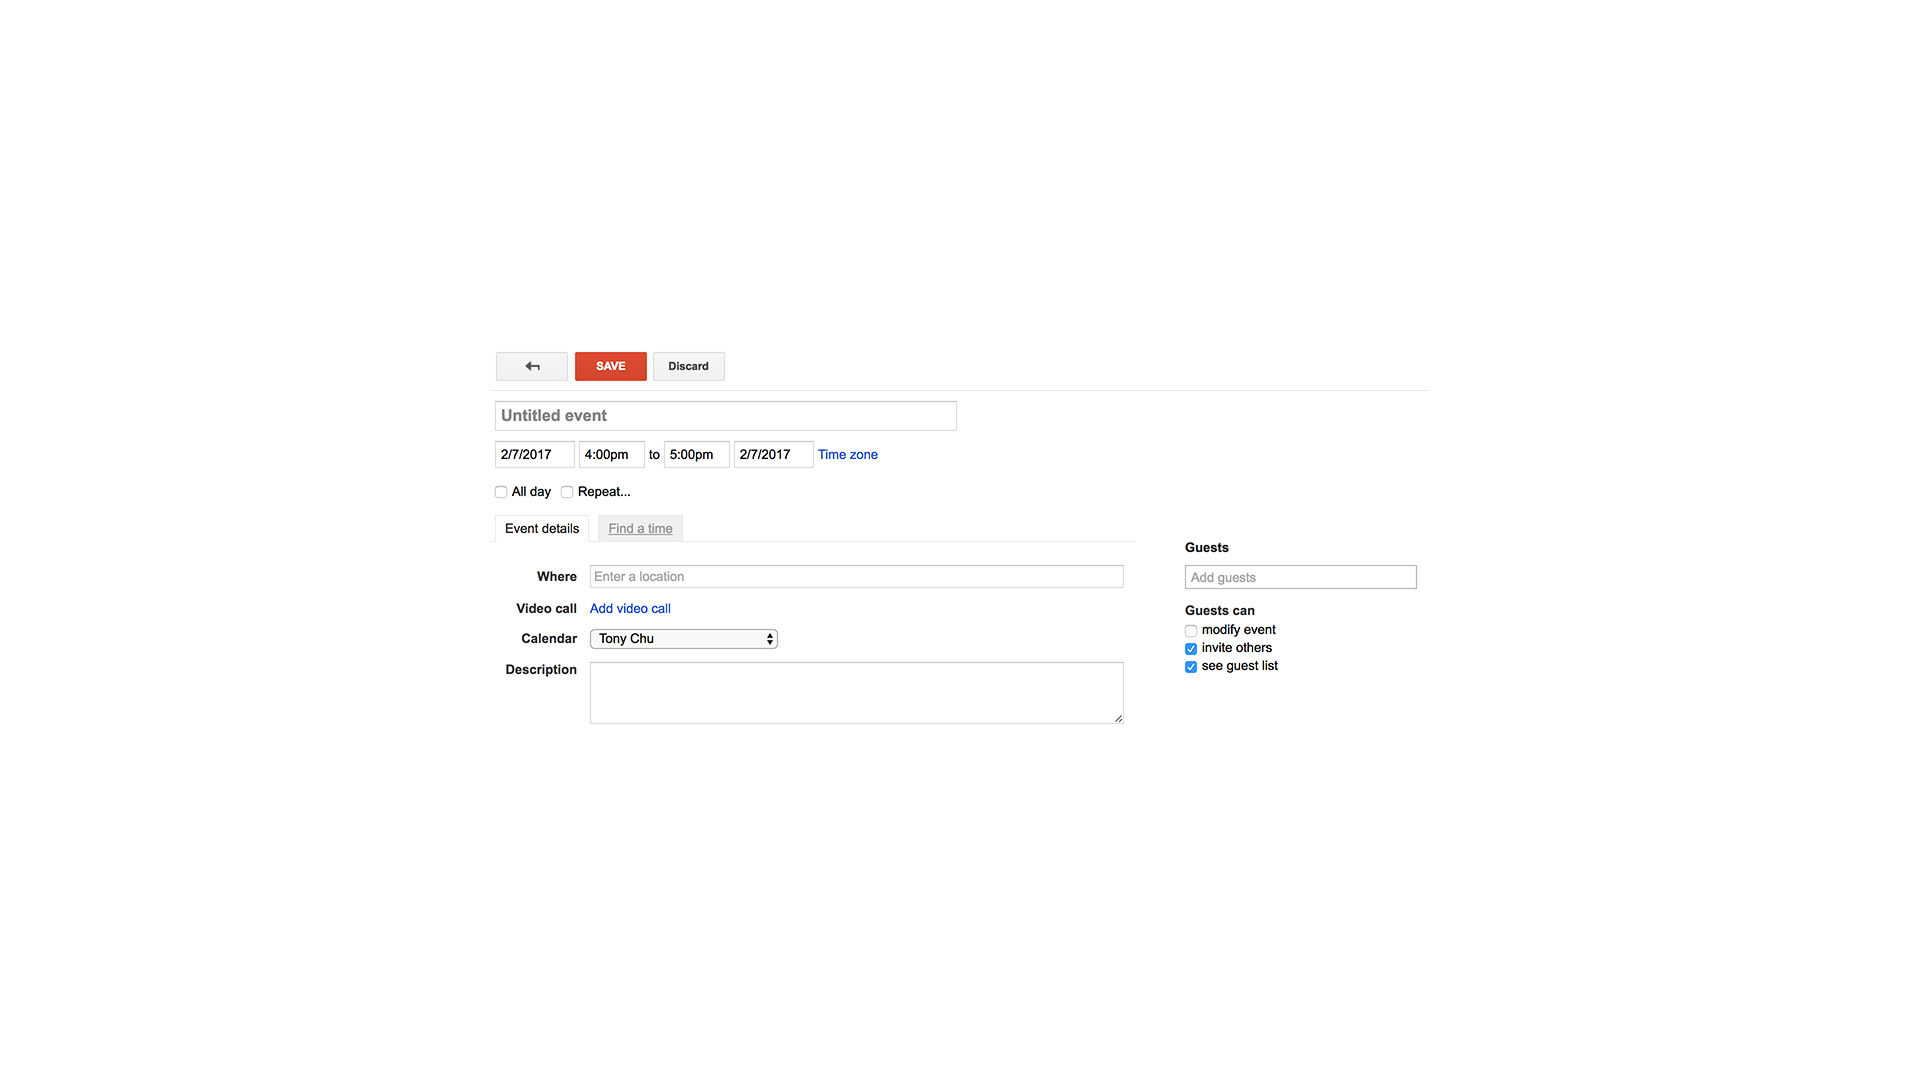
Task: Uncheck the see guest list permission
Action: pos(1190,666)
